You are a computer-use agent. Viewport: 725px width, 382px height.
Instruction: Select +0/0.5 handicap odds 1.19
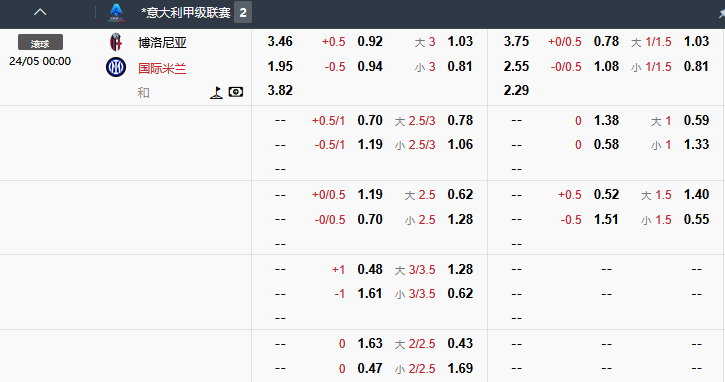coord(370,194)
